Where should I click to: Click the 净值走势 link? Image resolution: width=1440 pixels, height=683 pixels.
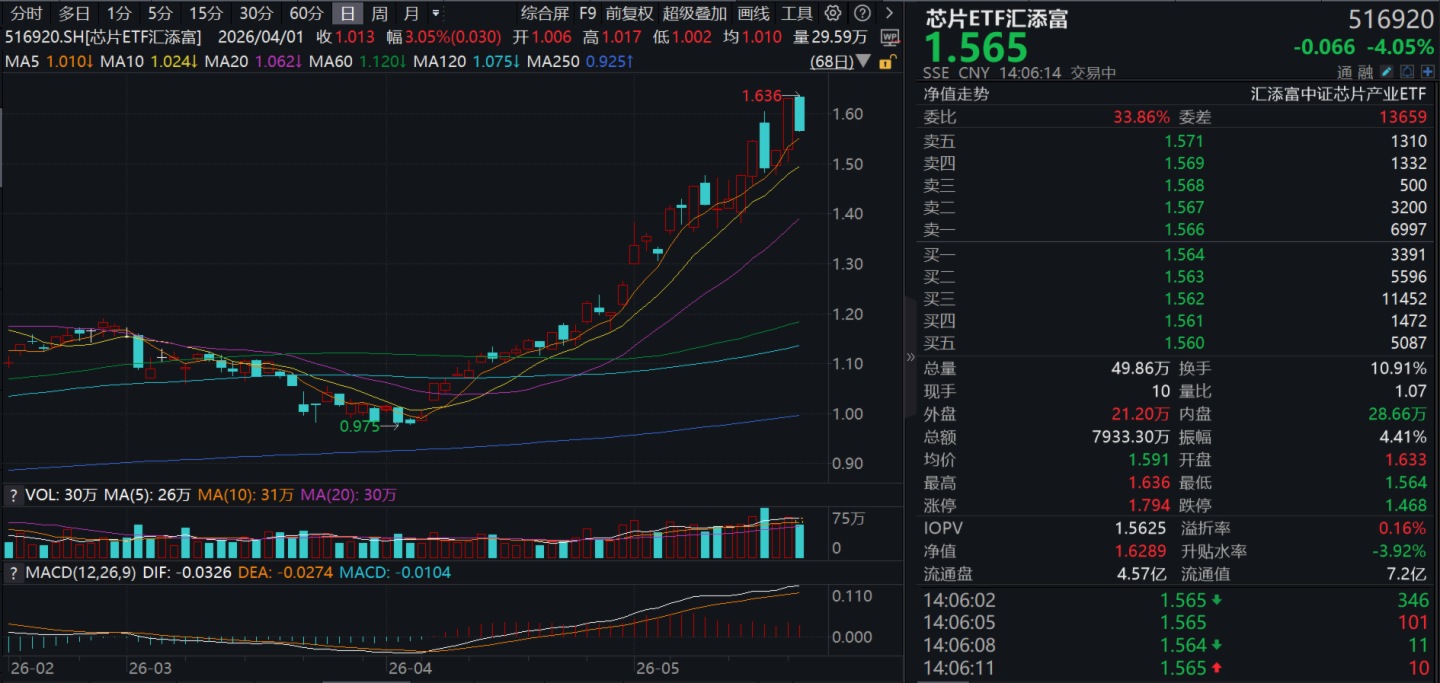956,94
